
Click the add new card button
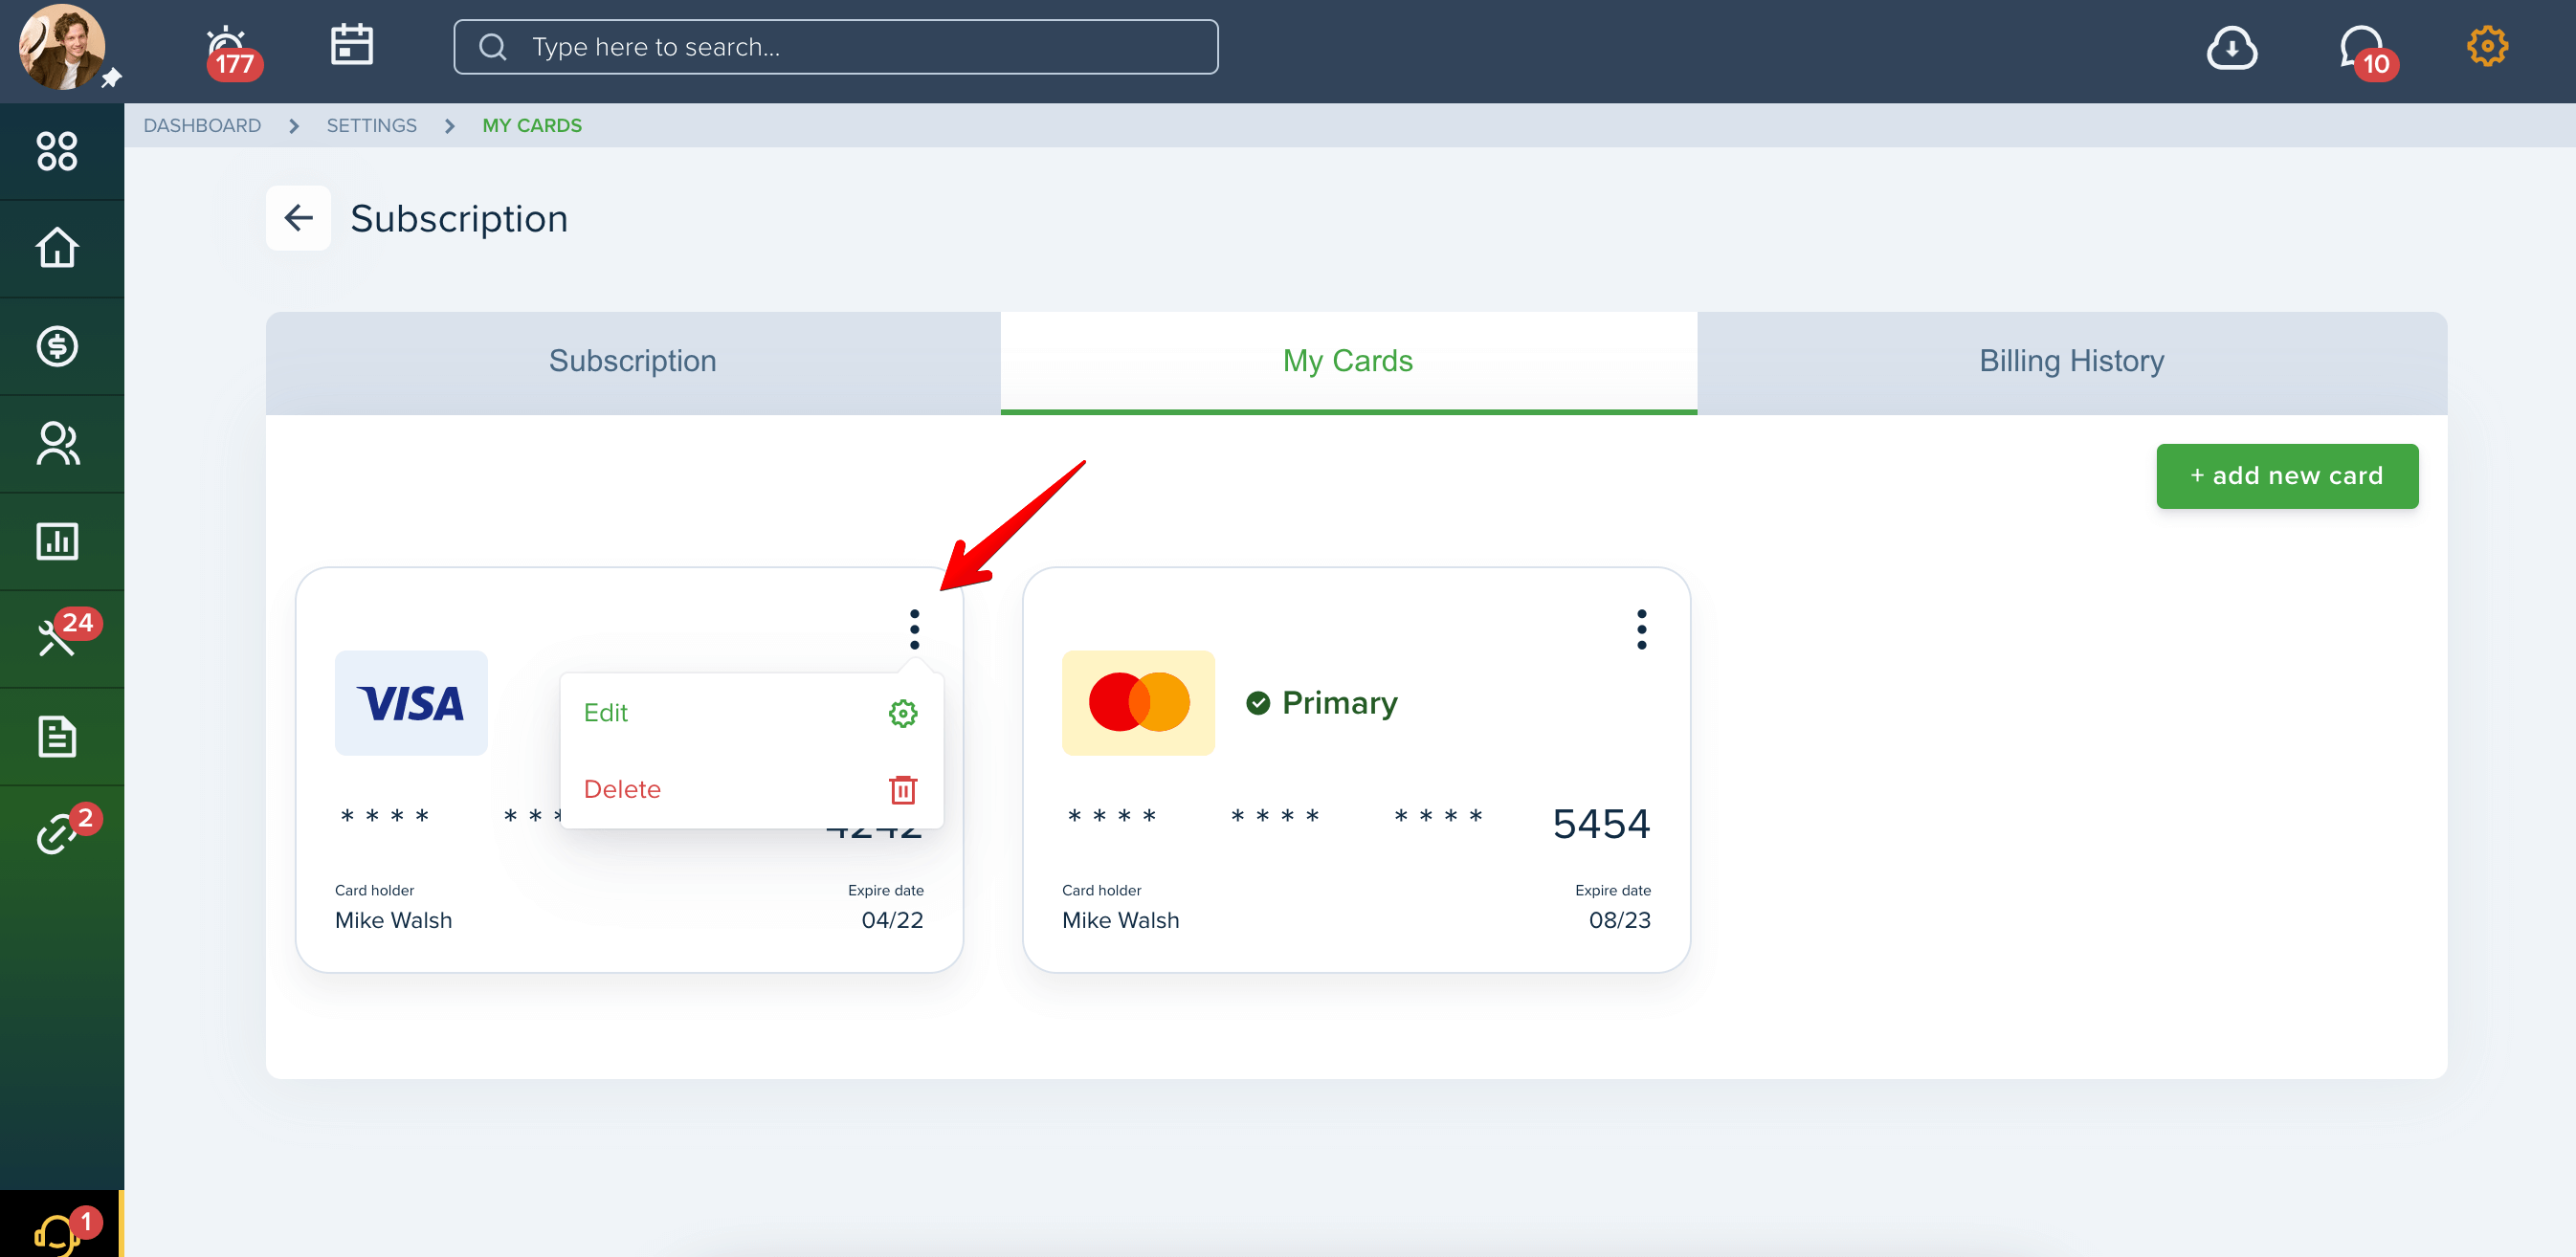pyautogui.click(x=2286, y=476)
